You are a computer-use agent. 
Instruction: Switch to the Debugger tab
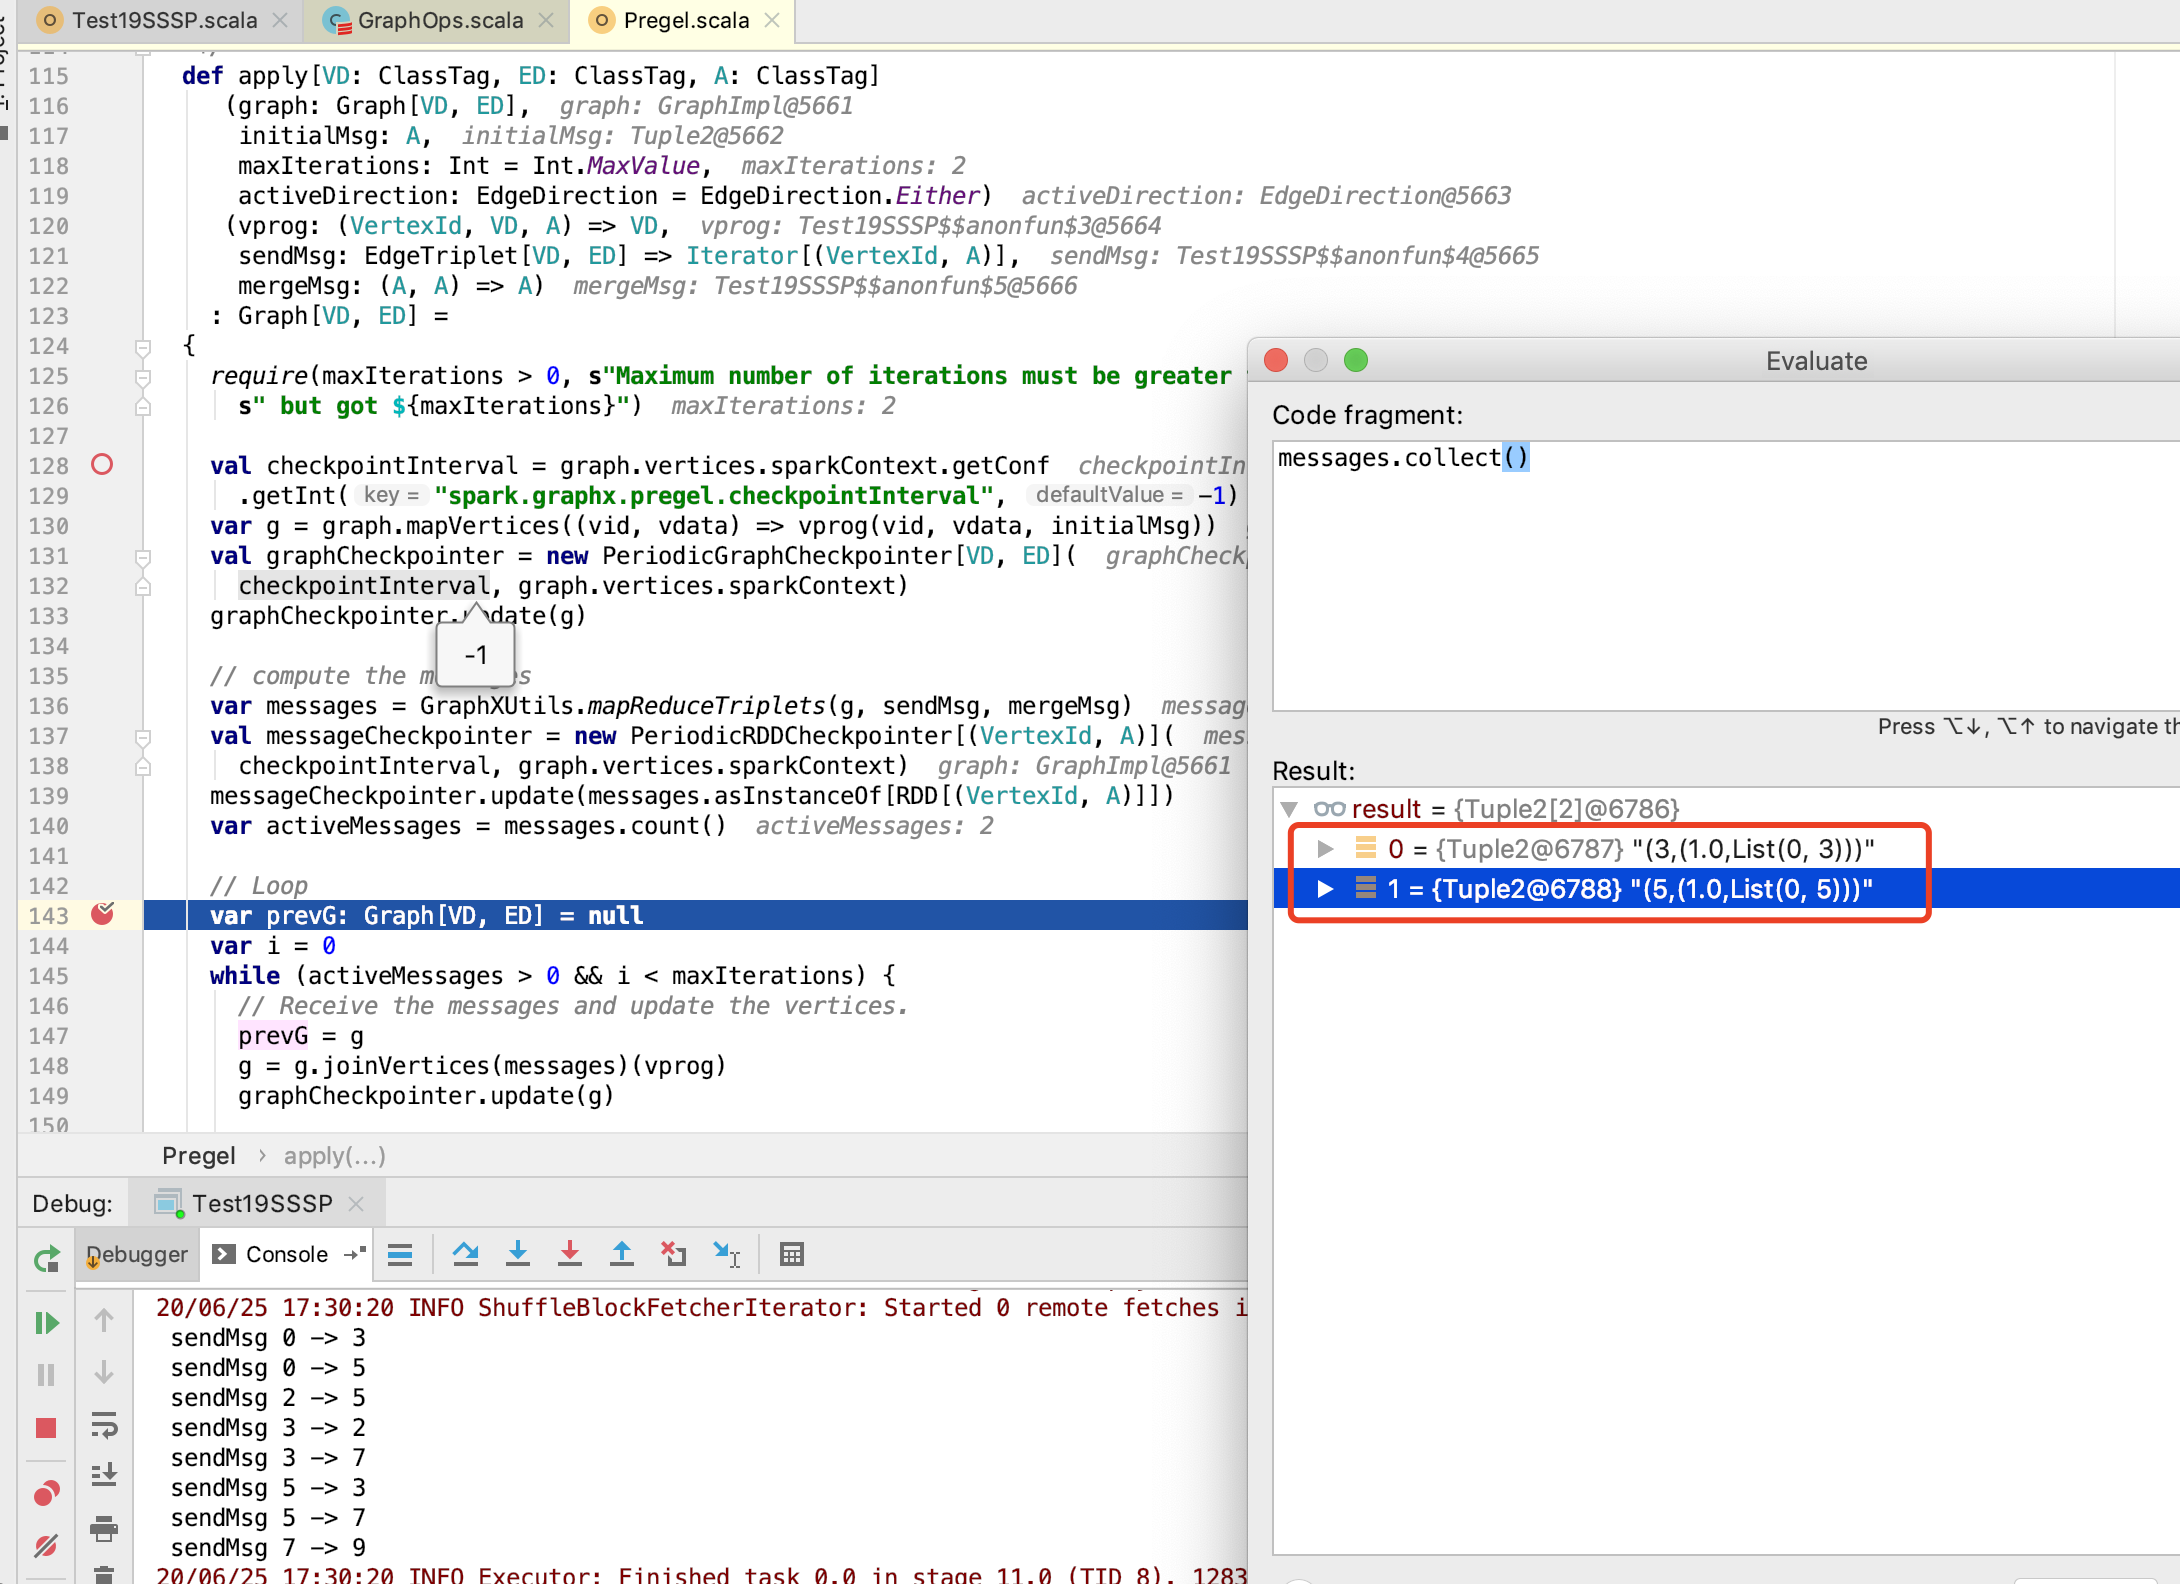(x=137, y=1254)
